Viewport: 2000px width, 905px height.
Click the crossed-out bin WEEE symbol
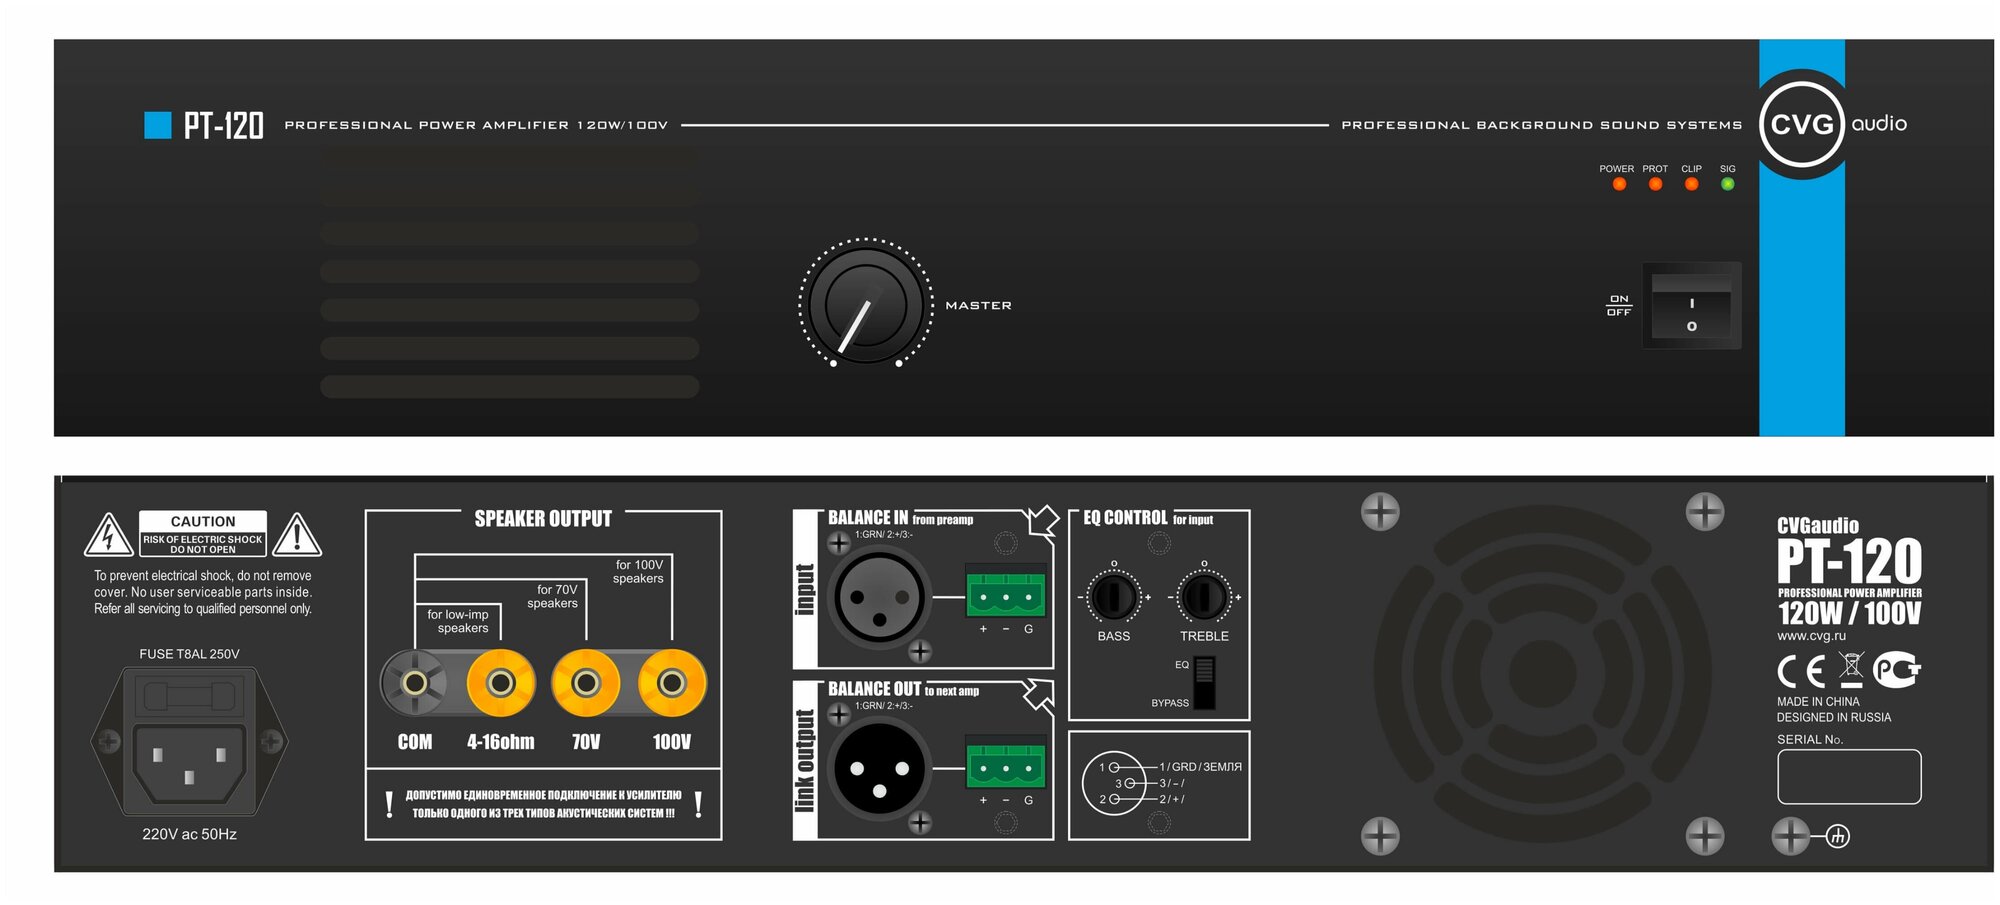tap(1852, 669)
